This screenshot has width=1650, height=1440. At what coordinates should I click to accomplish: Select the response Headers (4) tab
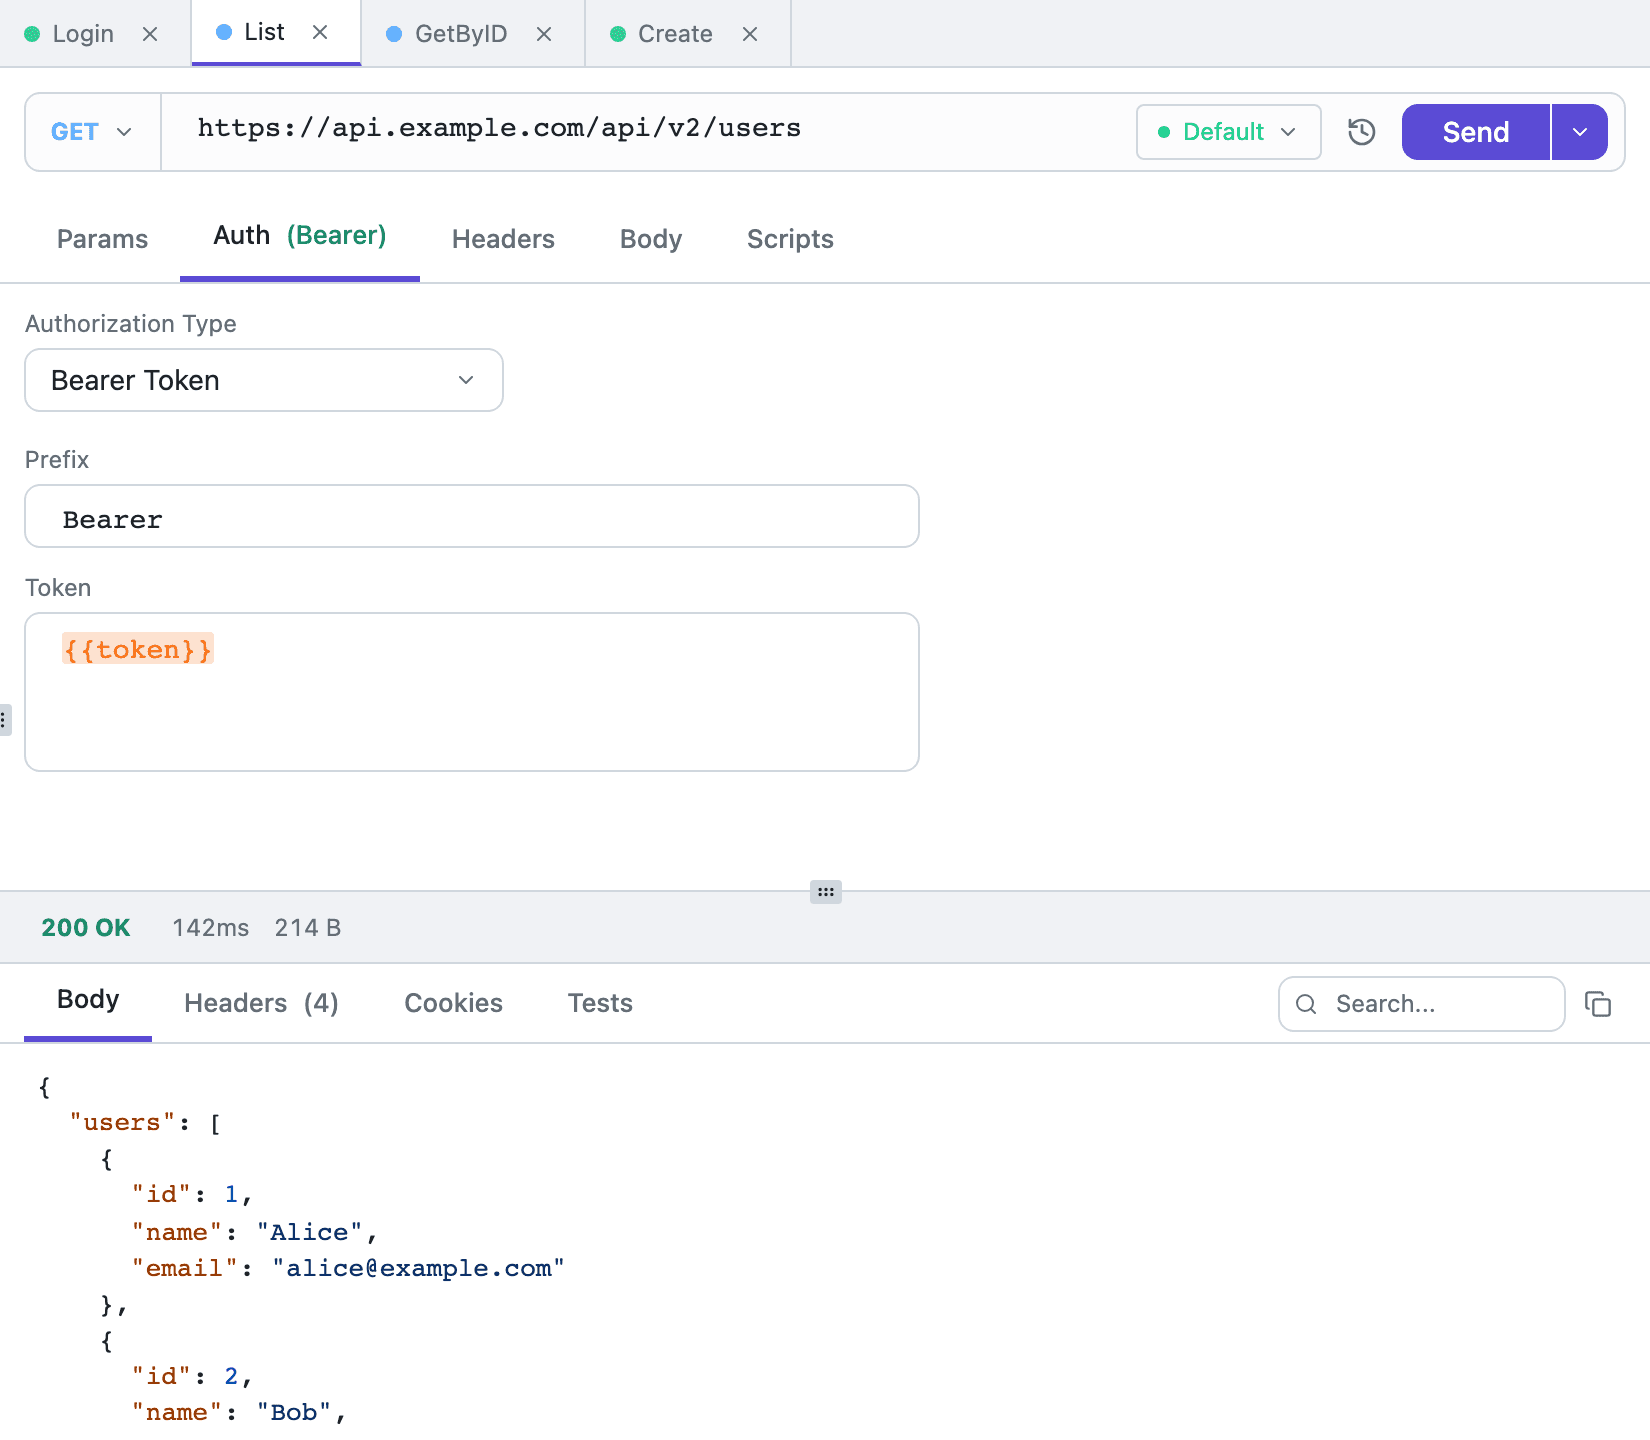[x=261, y=1003]
